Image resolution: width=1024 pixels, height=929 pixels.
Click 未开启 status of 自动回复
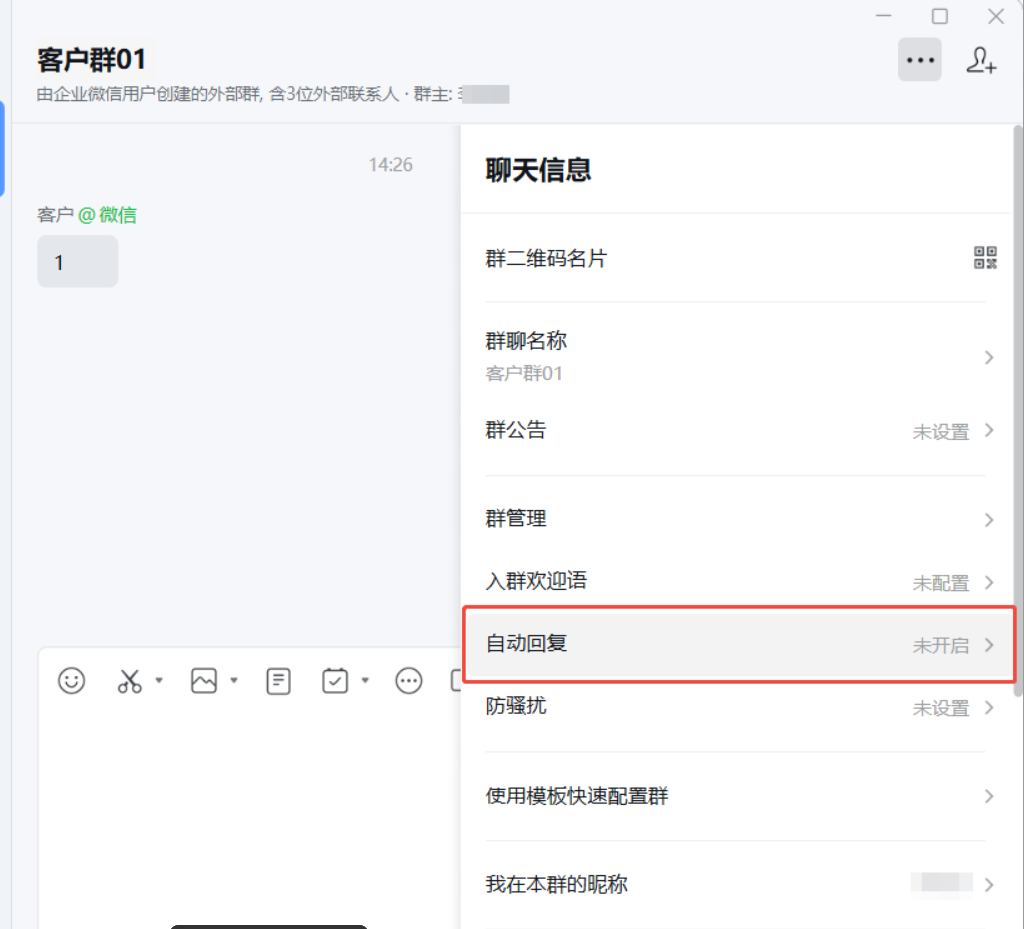click(940, 646)
